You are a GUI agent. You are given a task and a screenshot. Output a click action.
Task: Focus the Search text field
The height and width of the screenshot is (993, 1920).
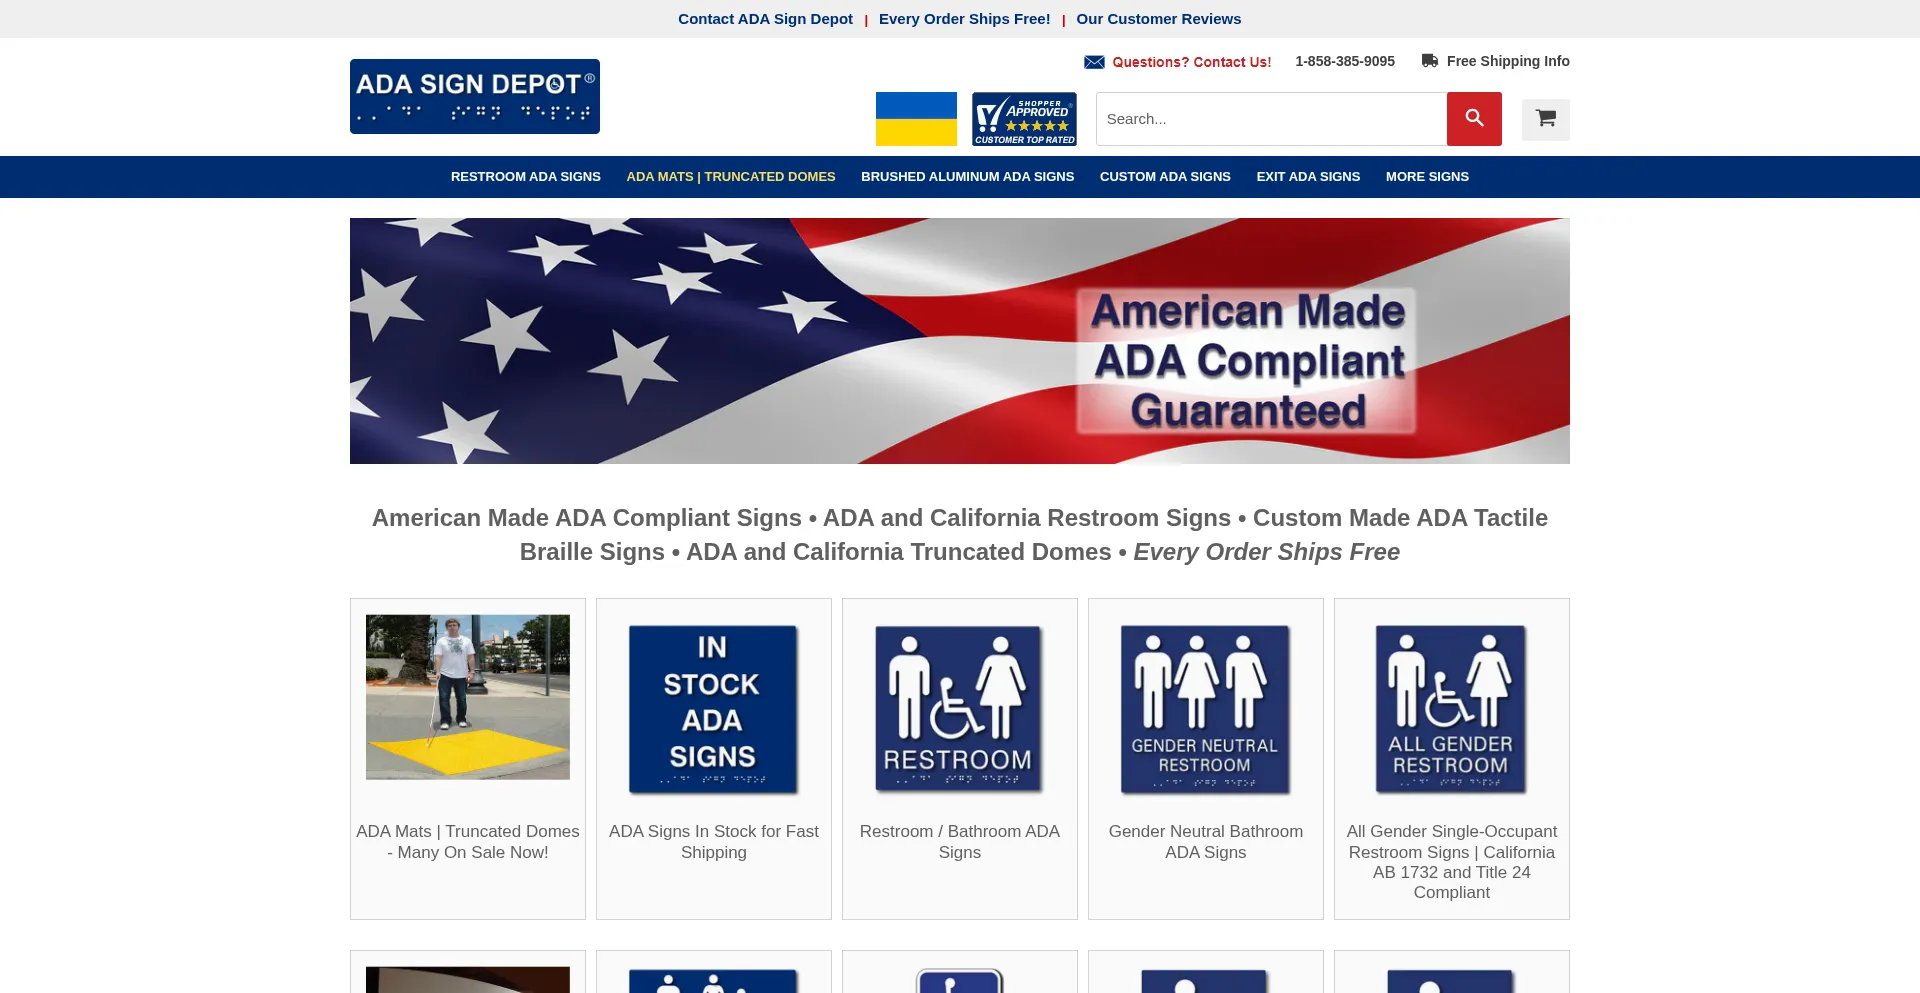pyautogui.click(x=1271, y=119)
